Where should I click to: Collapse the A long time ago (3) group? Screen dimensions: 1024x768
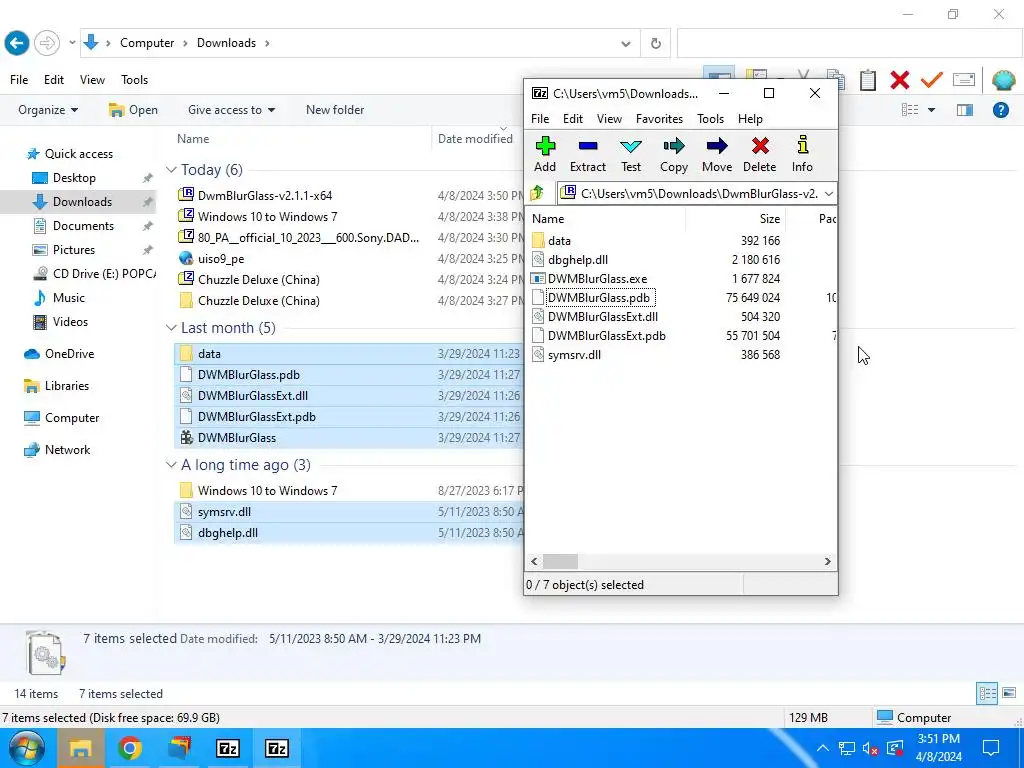[171, 465]
